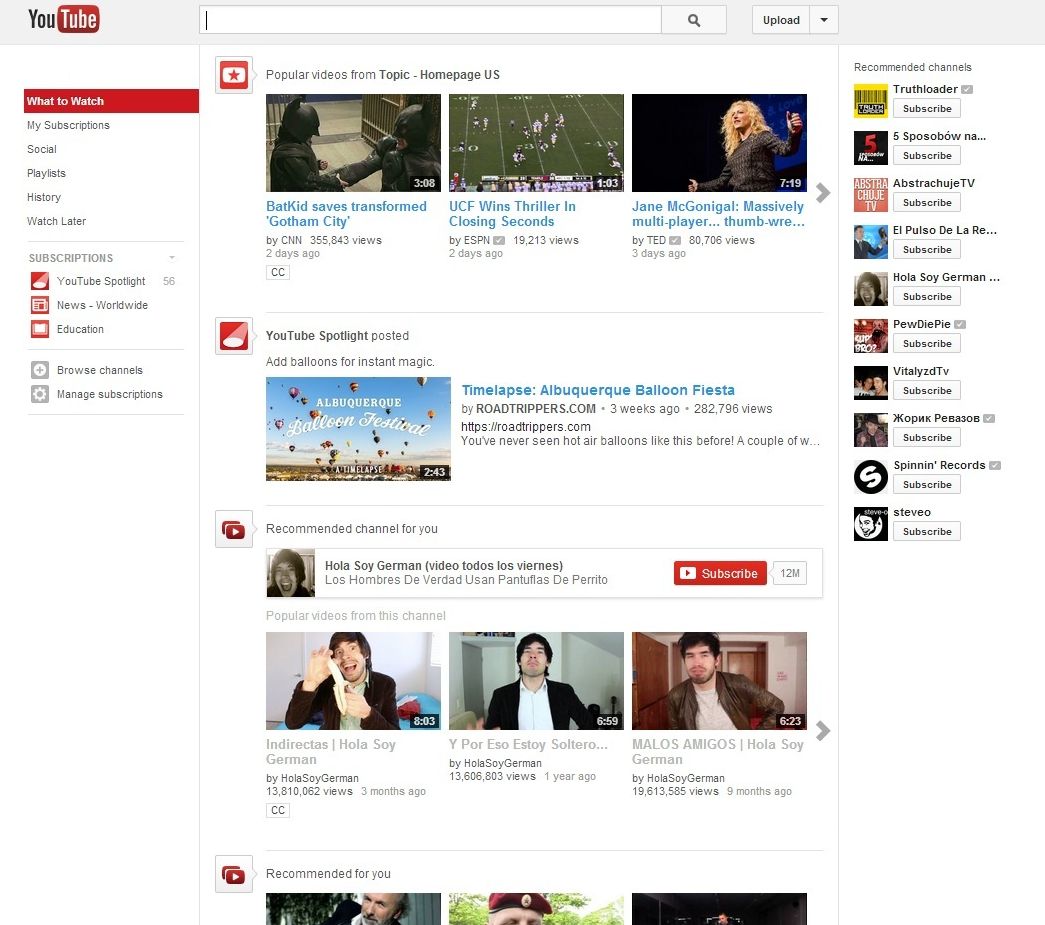Click the Upload button

pyautogui.click(x=781, y=20)
